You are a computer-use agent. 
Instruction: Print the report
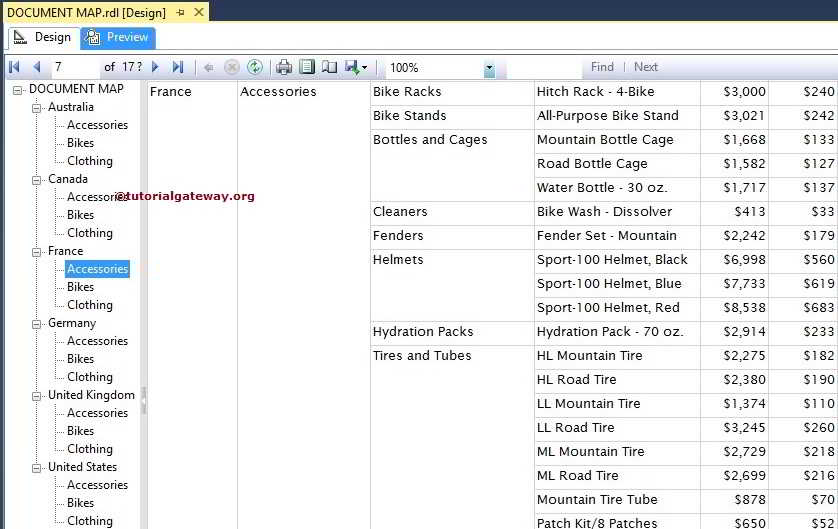tap(284, 67)
